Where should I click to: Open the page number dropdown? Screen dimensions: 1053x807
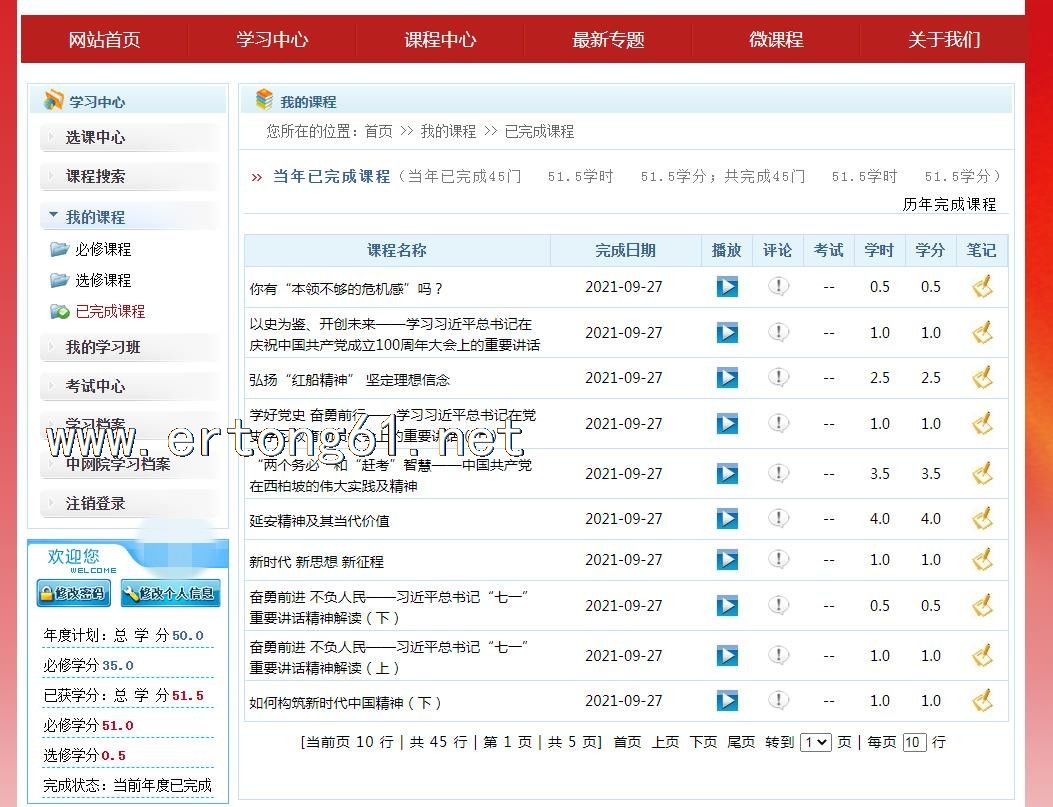click(x=815, y=742)
